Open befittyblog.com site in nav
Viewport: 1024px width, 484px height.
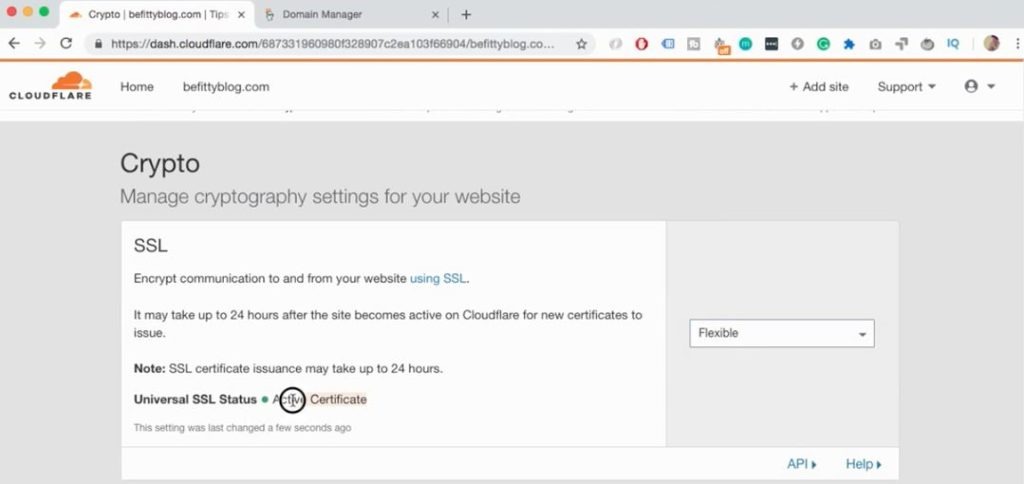tap(226, 87)
